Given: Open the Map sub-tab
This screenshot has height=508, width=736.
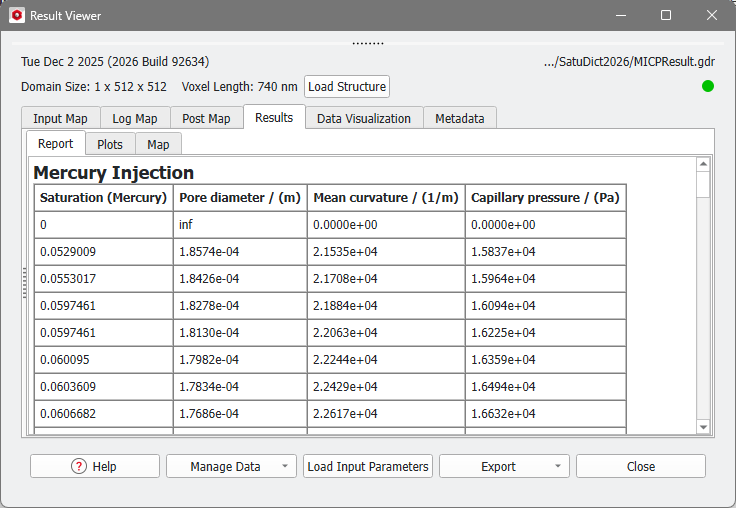Looking at the screenshot, I should pyautogui.click(x=158, y=144).
